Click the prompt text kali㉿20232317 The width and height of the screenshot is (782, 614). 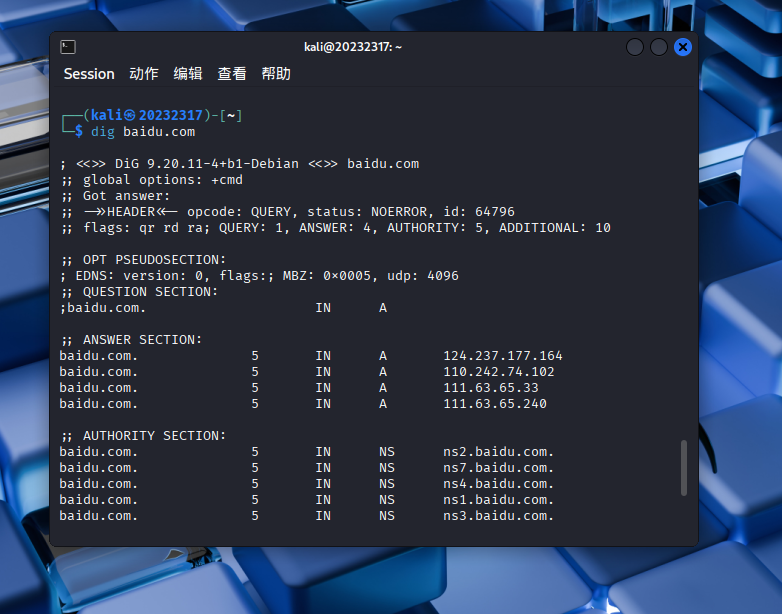146,115
